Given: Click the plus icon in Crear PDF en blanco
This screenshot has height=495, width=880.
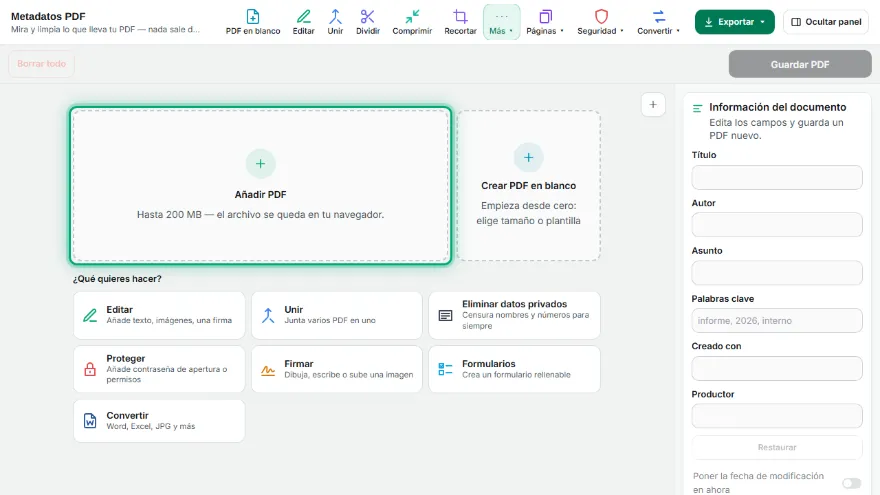Looking at the screenshot, I should (x=529, y=158).
